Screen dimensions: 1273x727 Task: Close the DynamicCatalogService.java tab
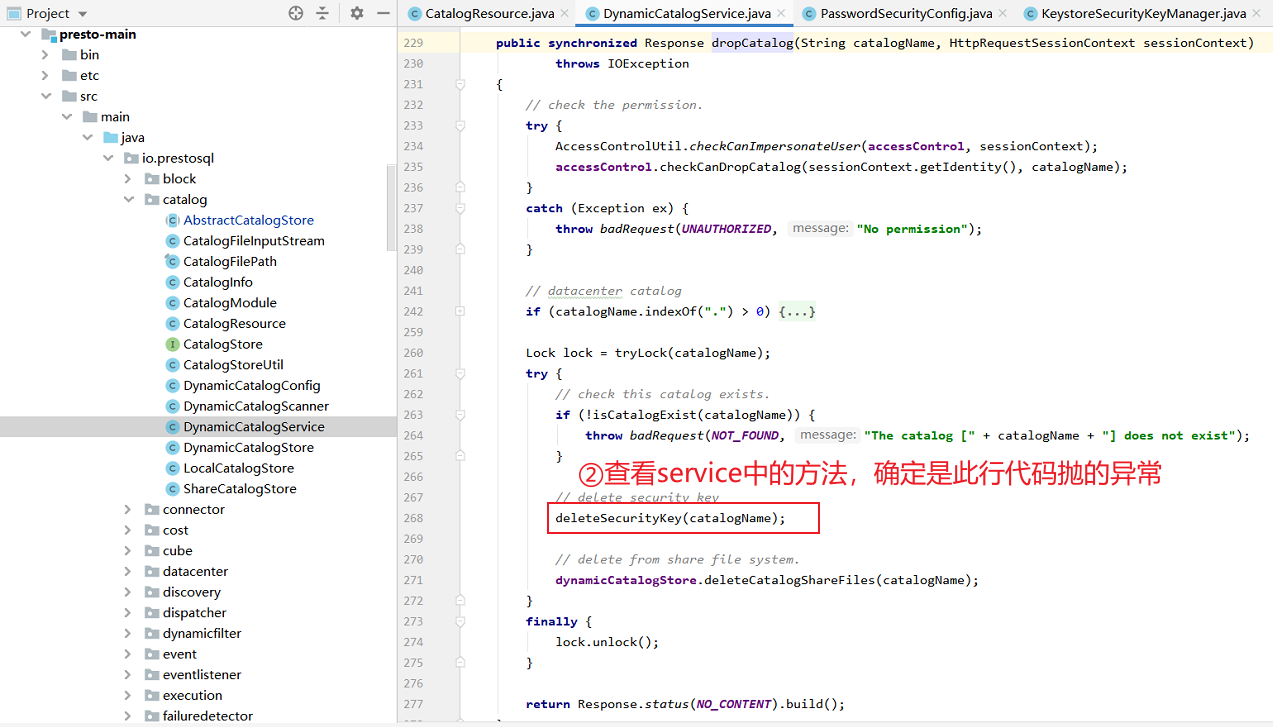(x=782, y=14)
